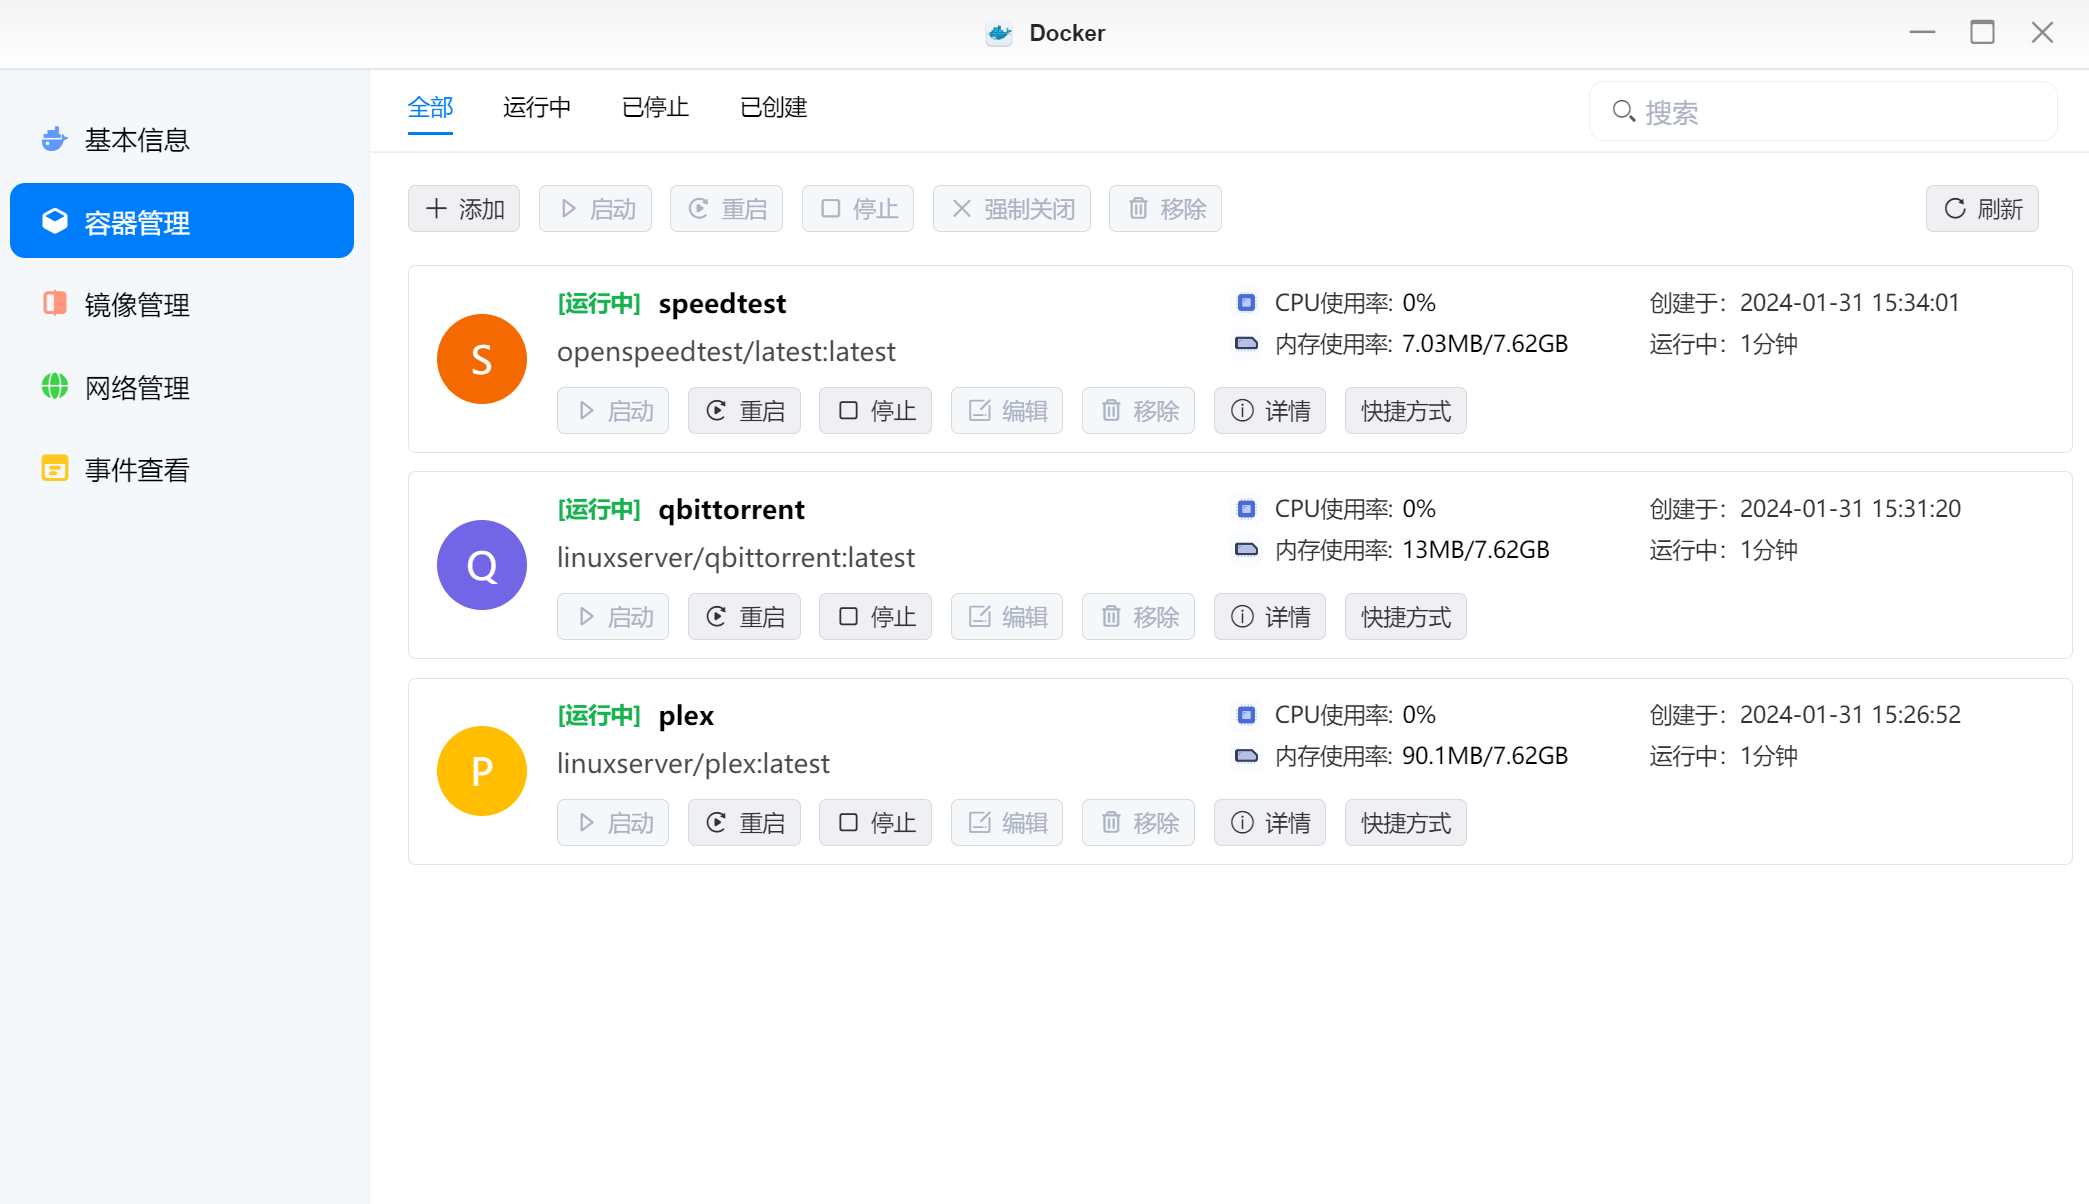Restart the speedtest container (重启)

[x=744, y=411]
